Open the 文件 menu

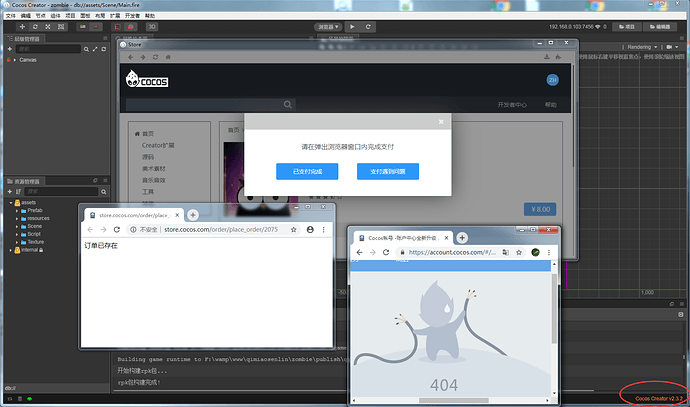pos(11,16)
